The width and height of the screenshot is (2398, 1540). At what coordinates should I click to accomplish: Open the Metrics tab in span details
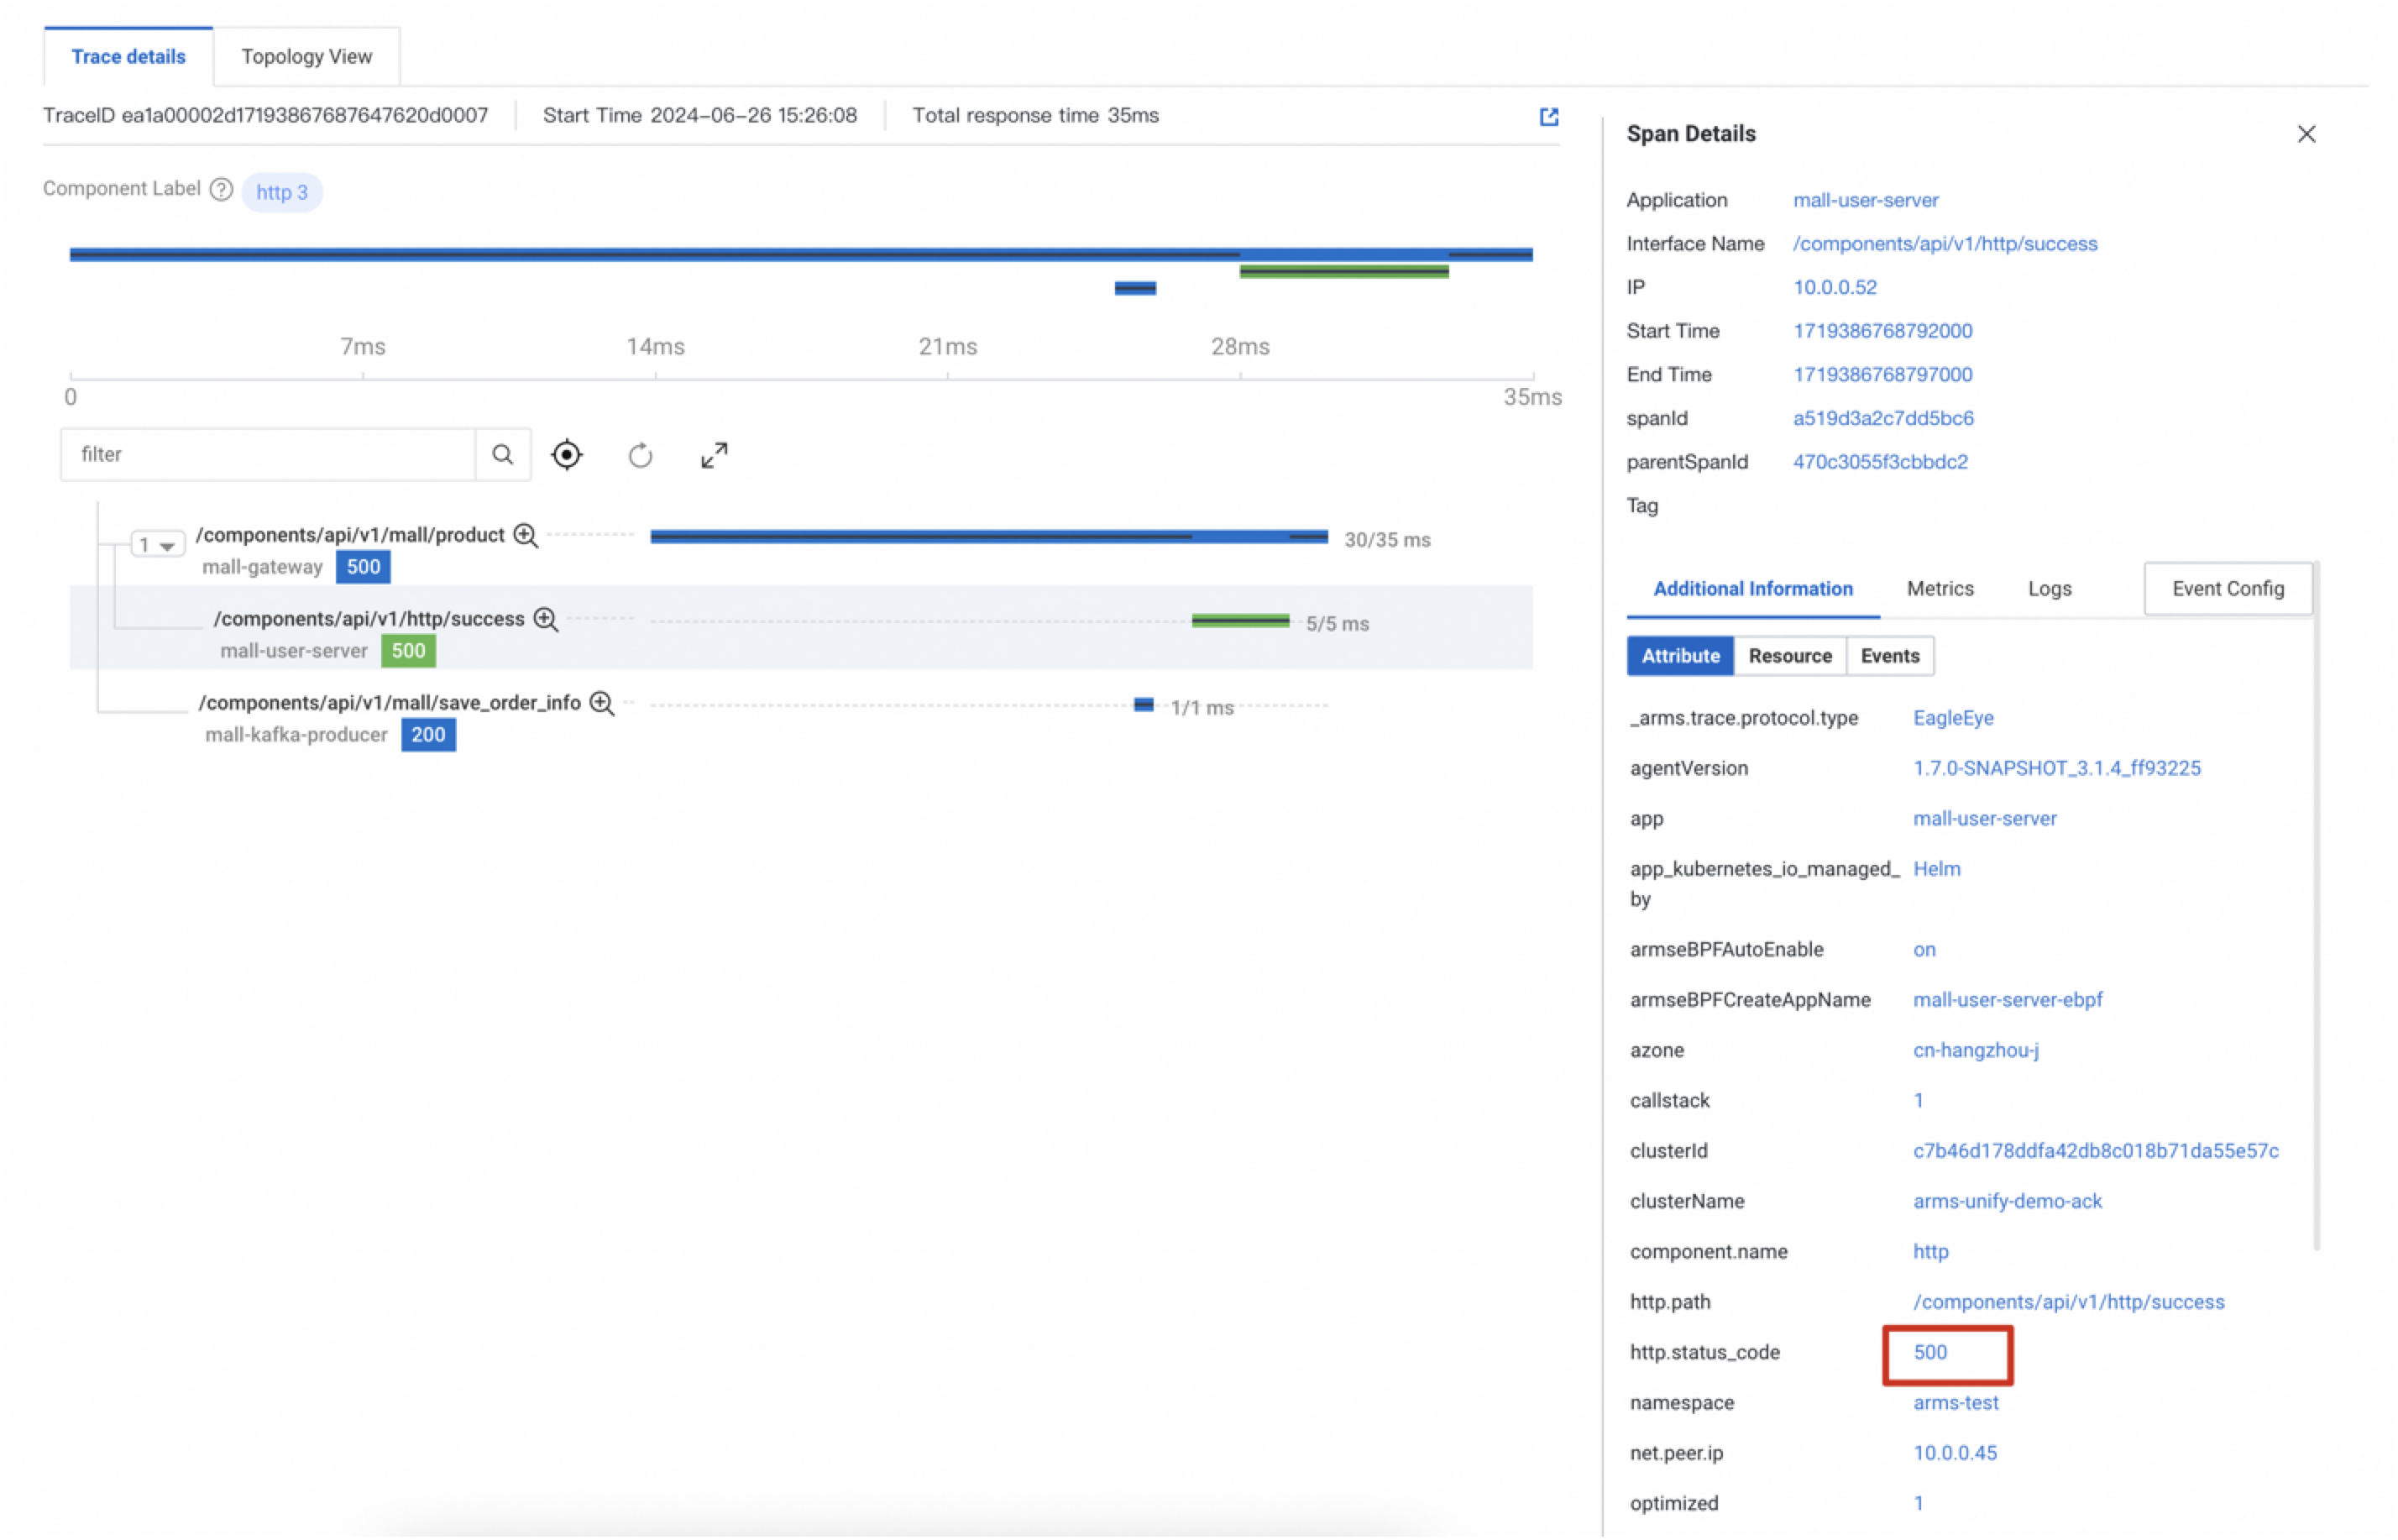pos(1939,589)
